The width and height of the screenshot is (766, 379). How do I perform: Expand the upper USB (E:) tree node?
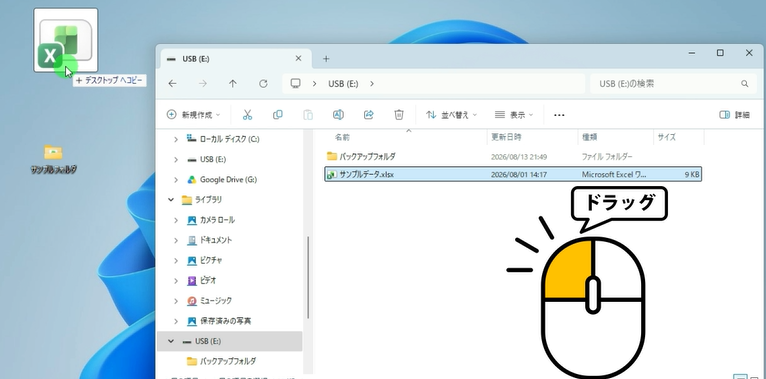click(x=176, y=160)
